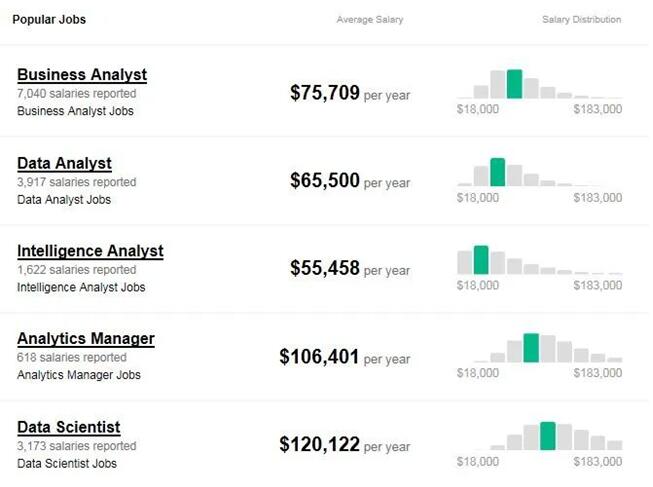Click the Data Analyst Jobs link
Image resolution: width=653 pixels, height=487 pixels.
tap(64, 199)
